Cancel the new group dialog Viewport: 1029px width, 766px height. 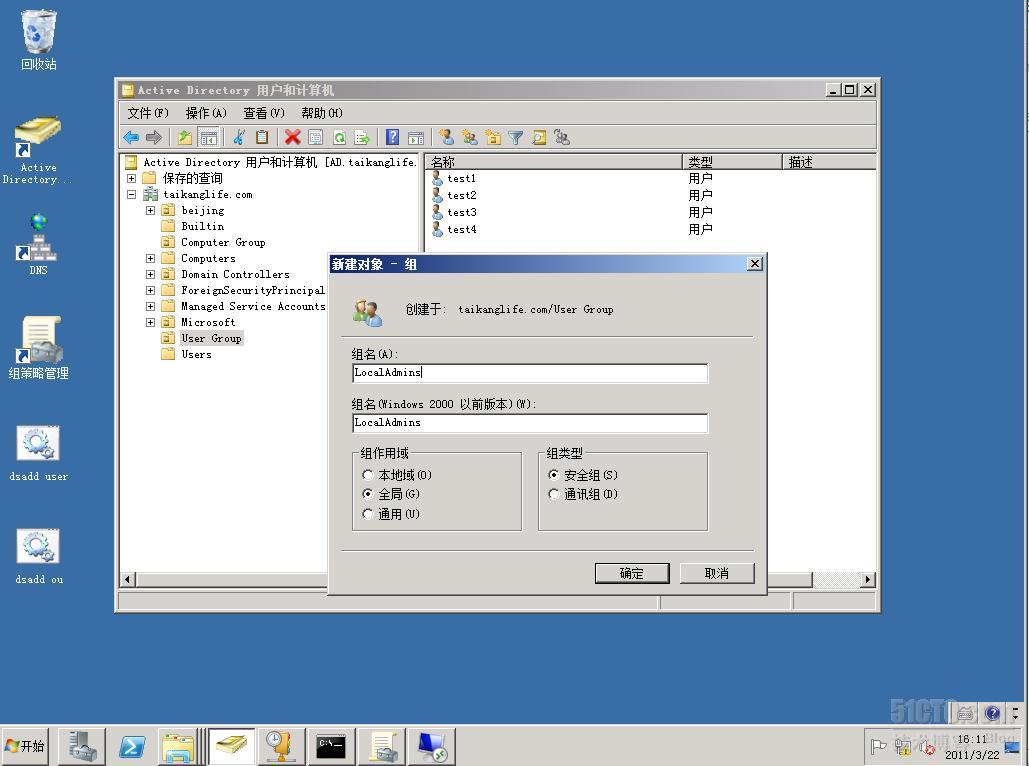pyautogui.click(x=717, y=573)
